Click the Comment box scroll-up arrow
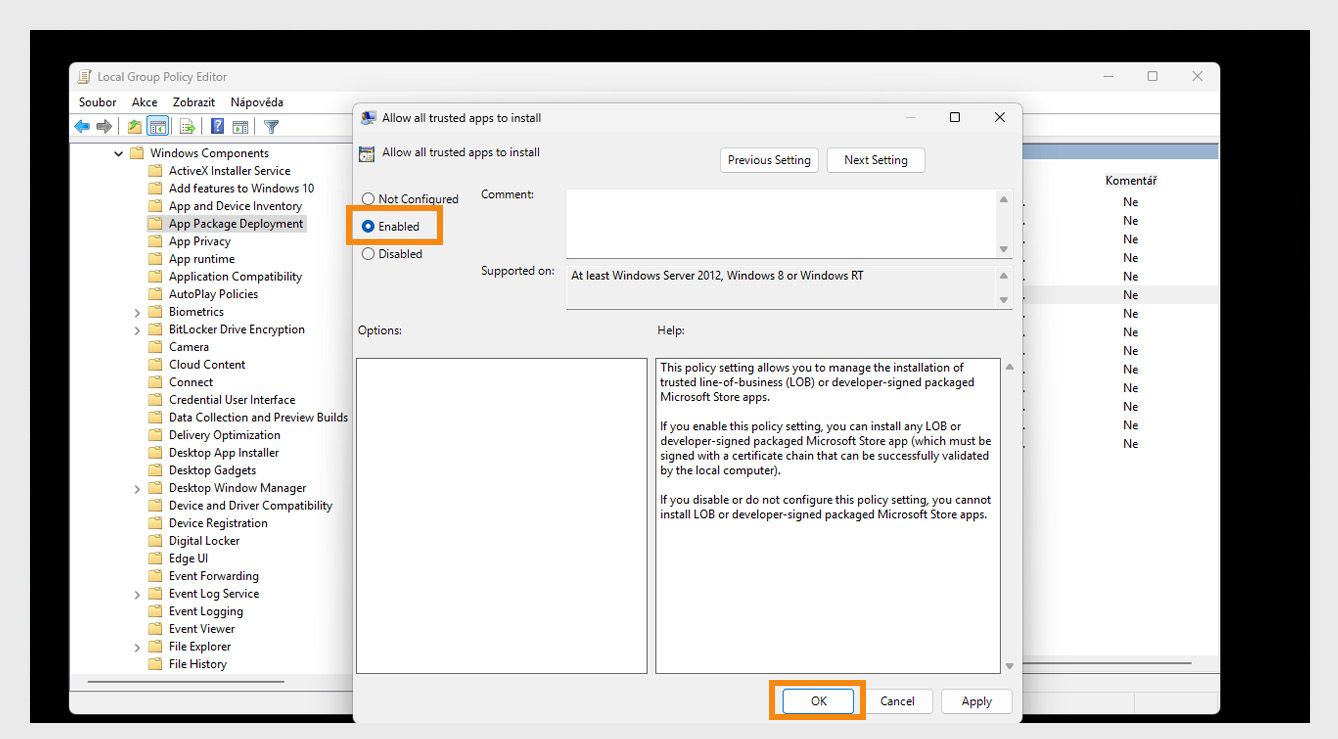 point(1004,199)
